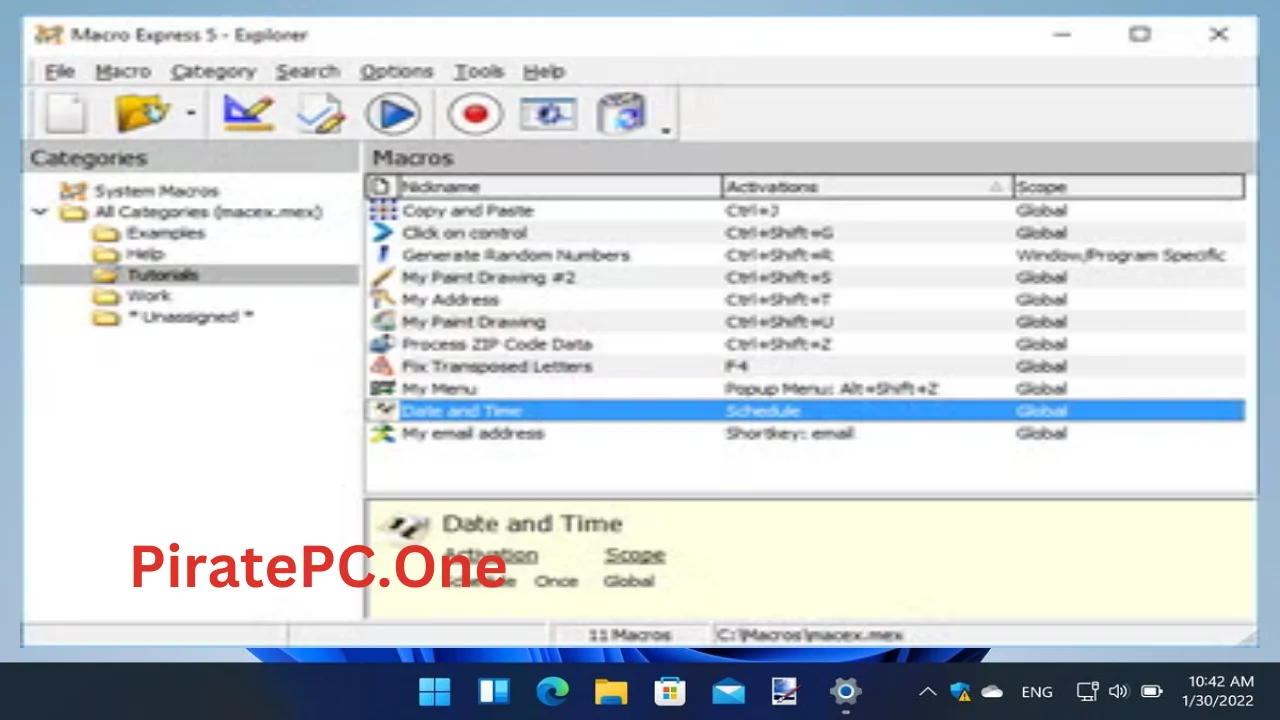Show hidden tray icons chevron
The height and width of the screenshot is (720, 1280).
(927, 691)
